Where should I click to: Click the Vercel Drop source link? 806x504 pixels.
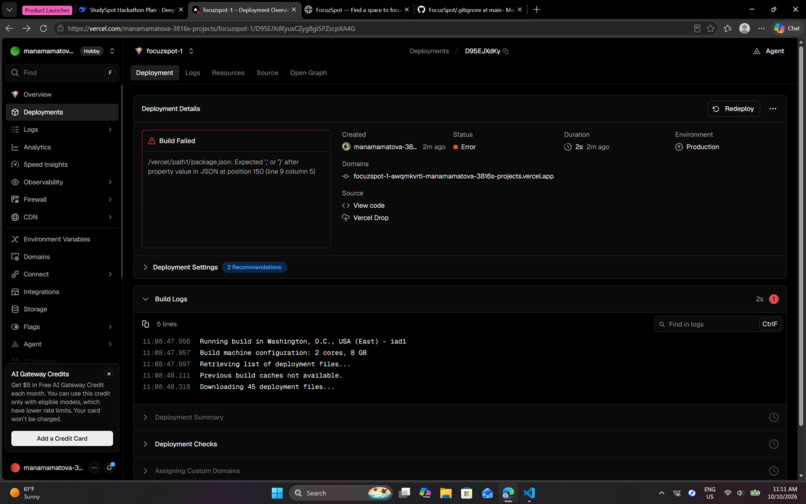371,218
